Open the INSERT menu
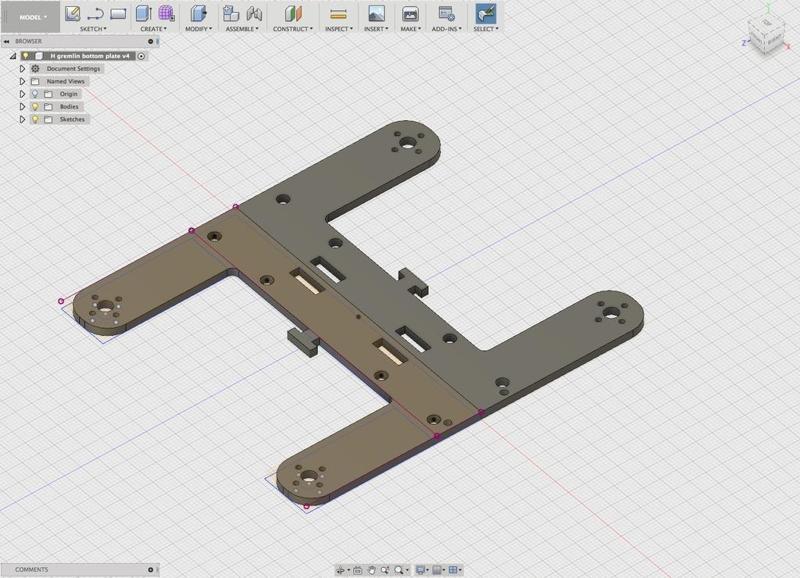This screenshot has width=800, height=578. click(376, 29)
